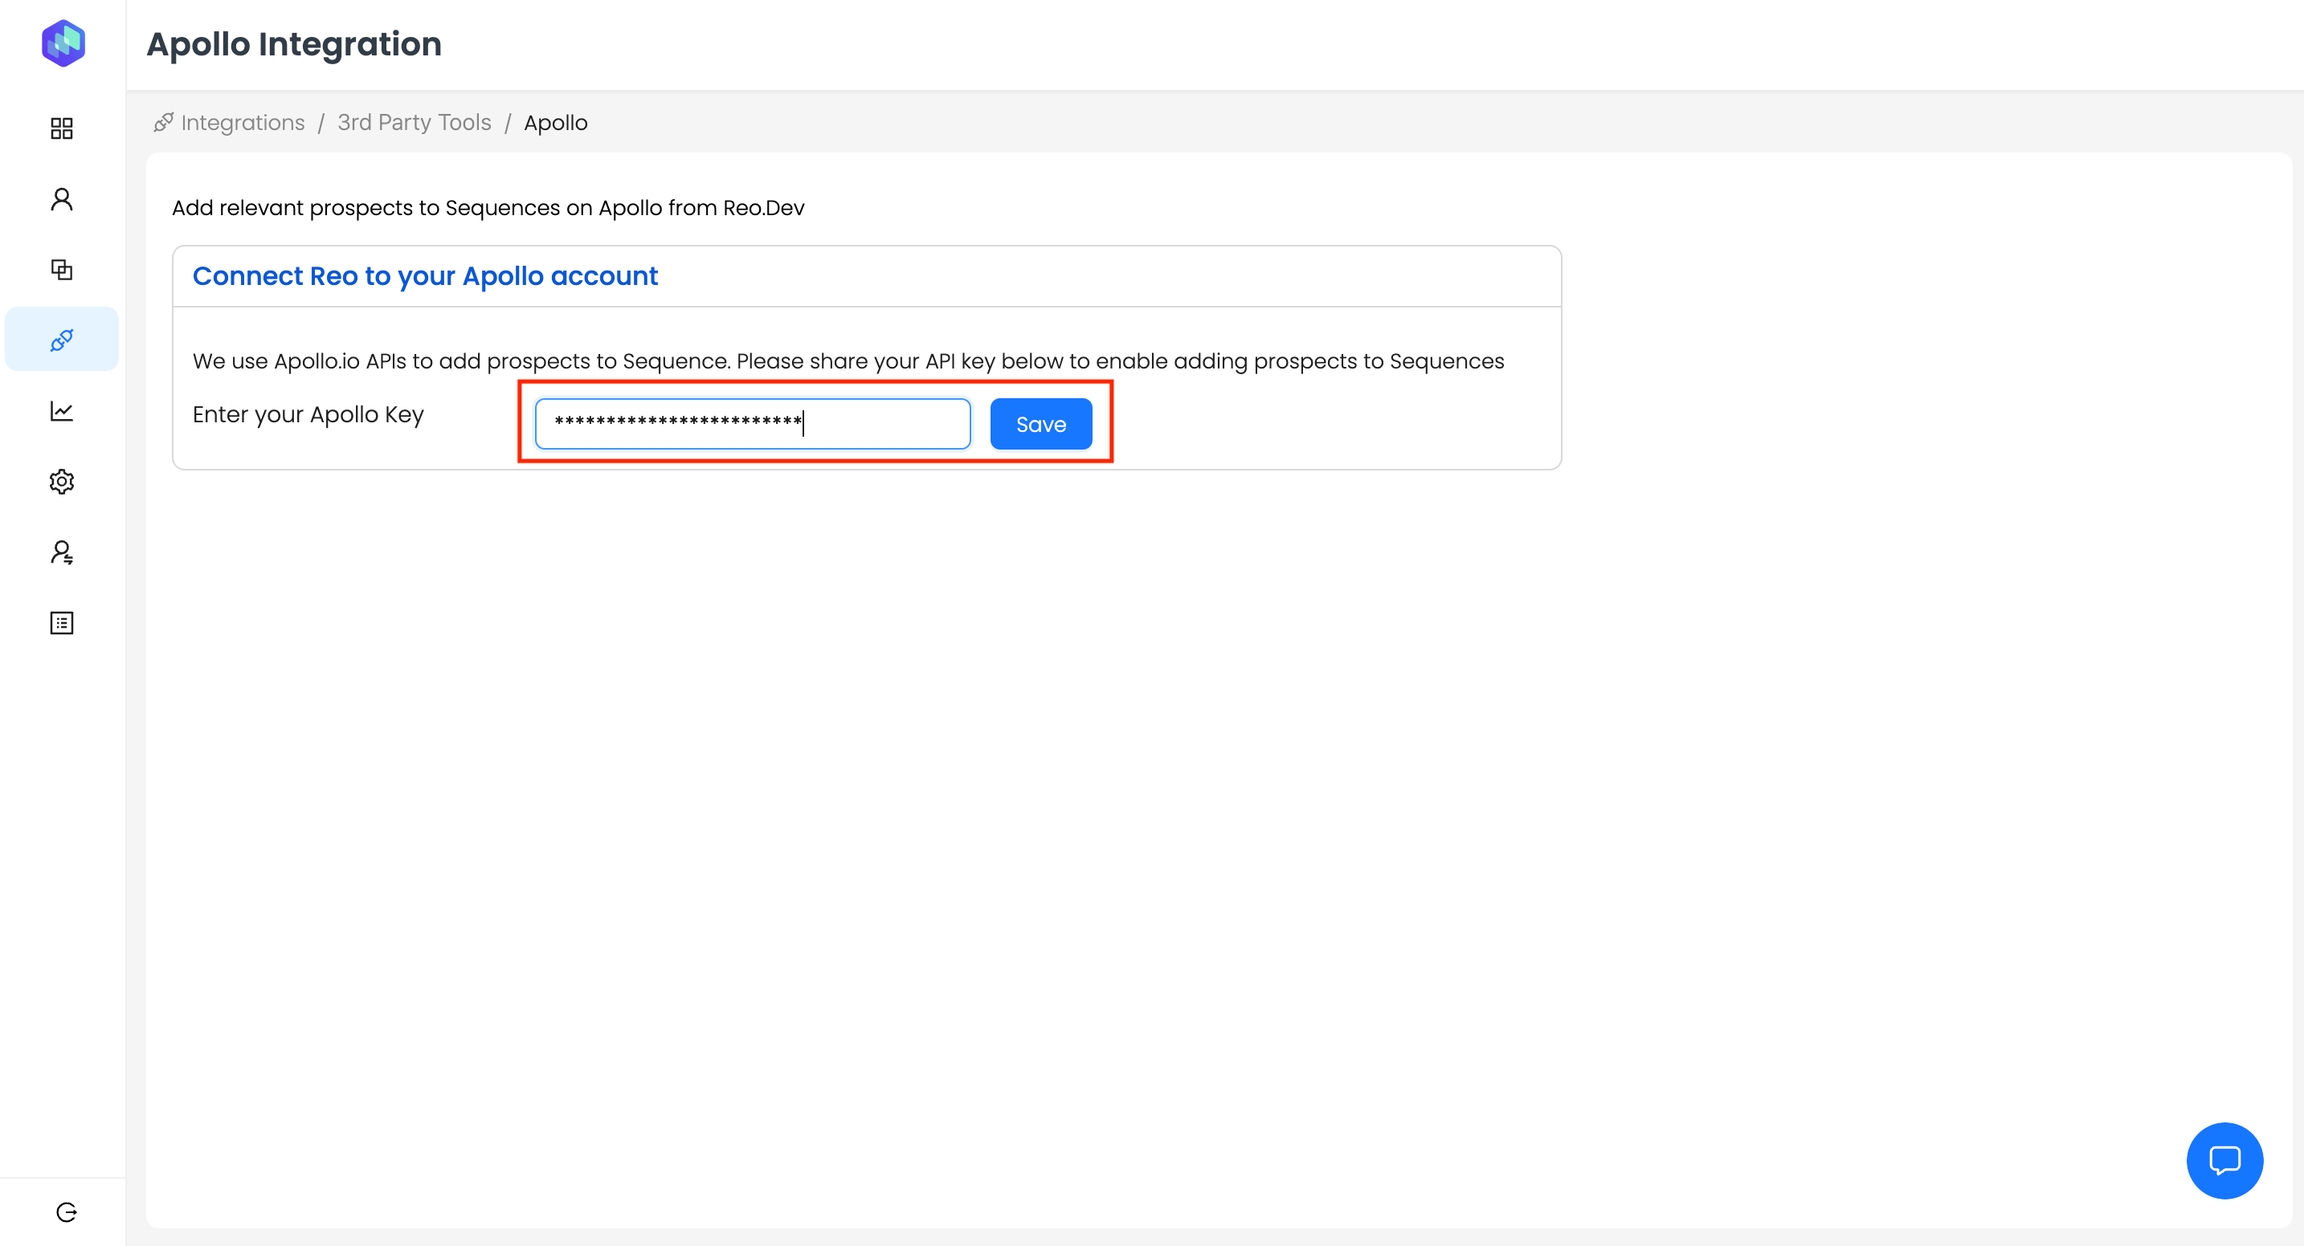This screenshot has width=2304, height=1246.
Task: Click the plug icon beside Integrations breadcrumb
Action: tap(163, 122)
